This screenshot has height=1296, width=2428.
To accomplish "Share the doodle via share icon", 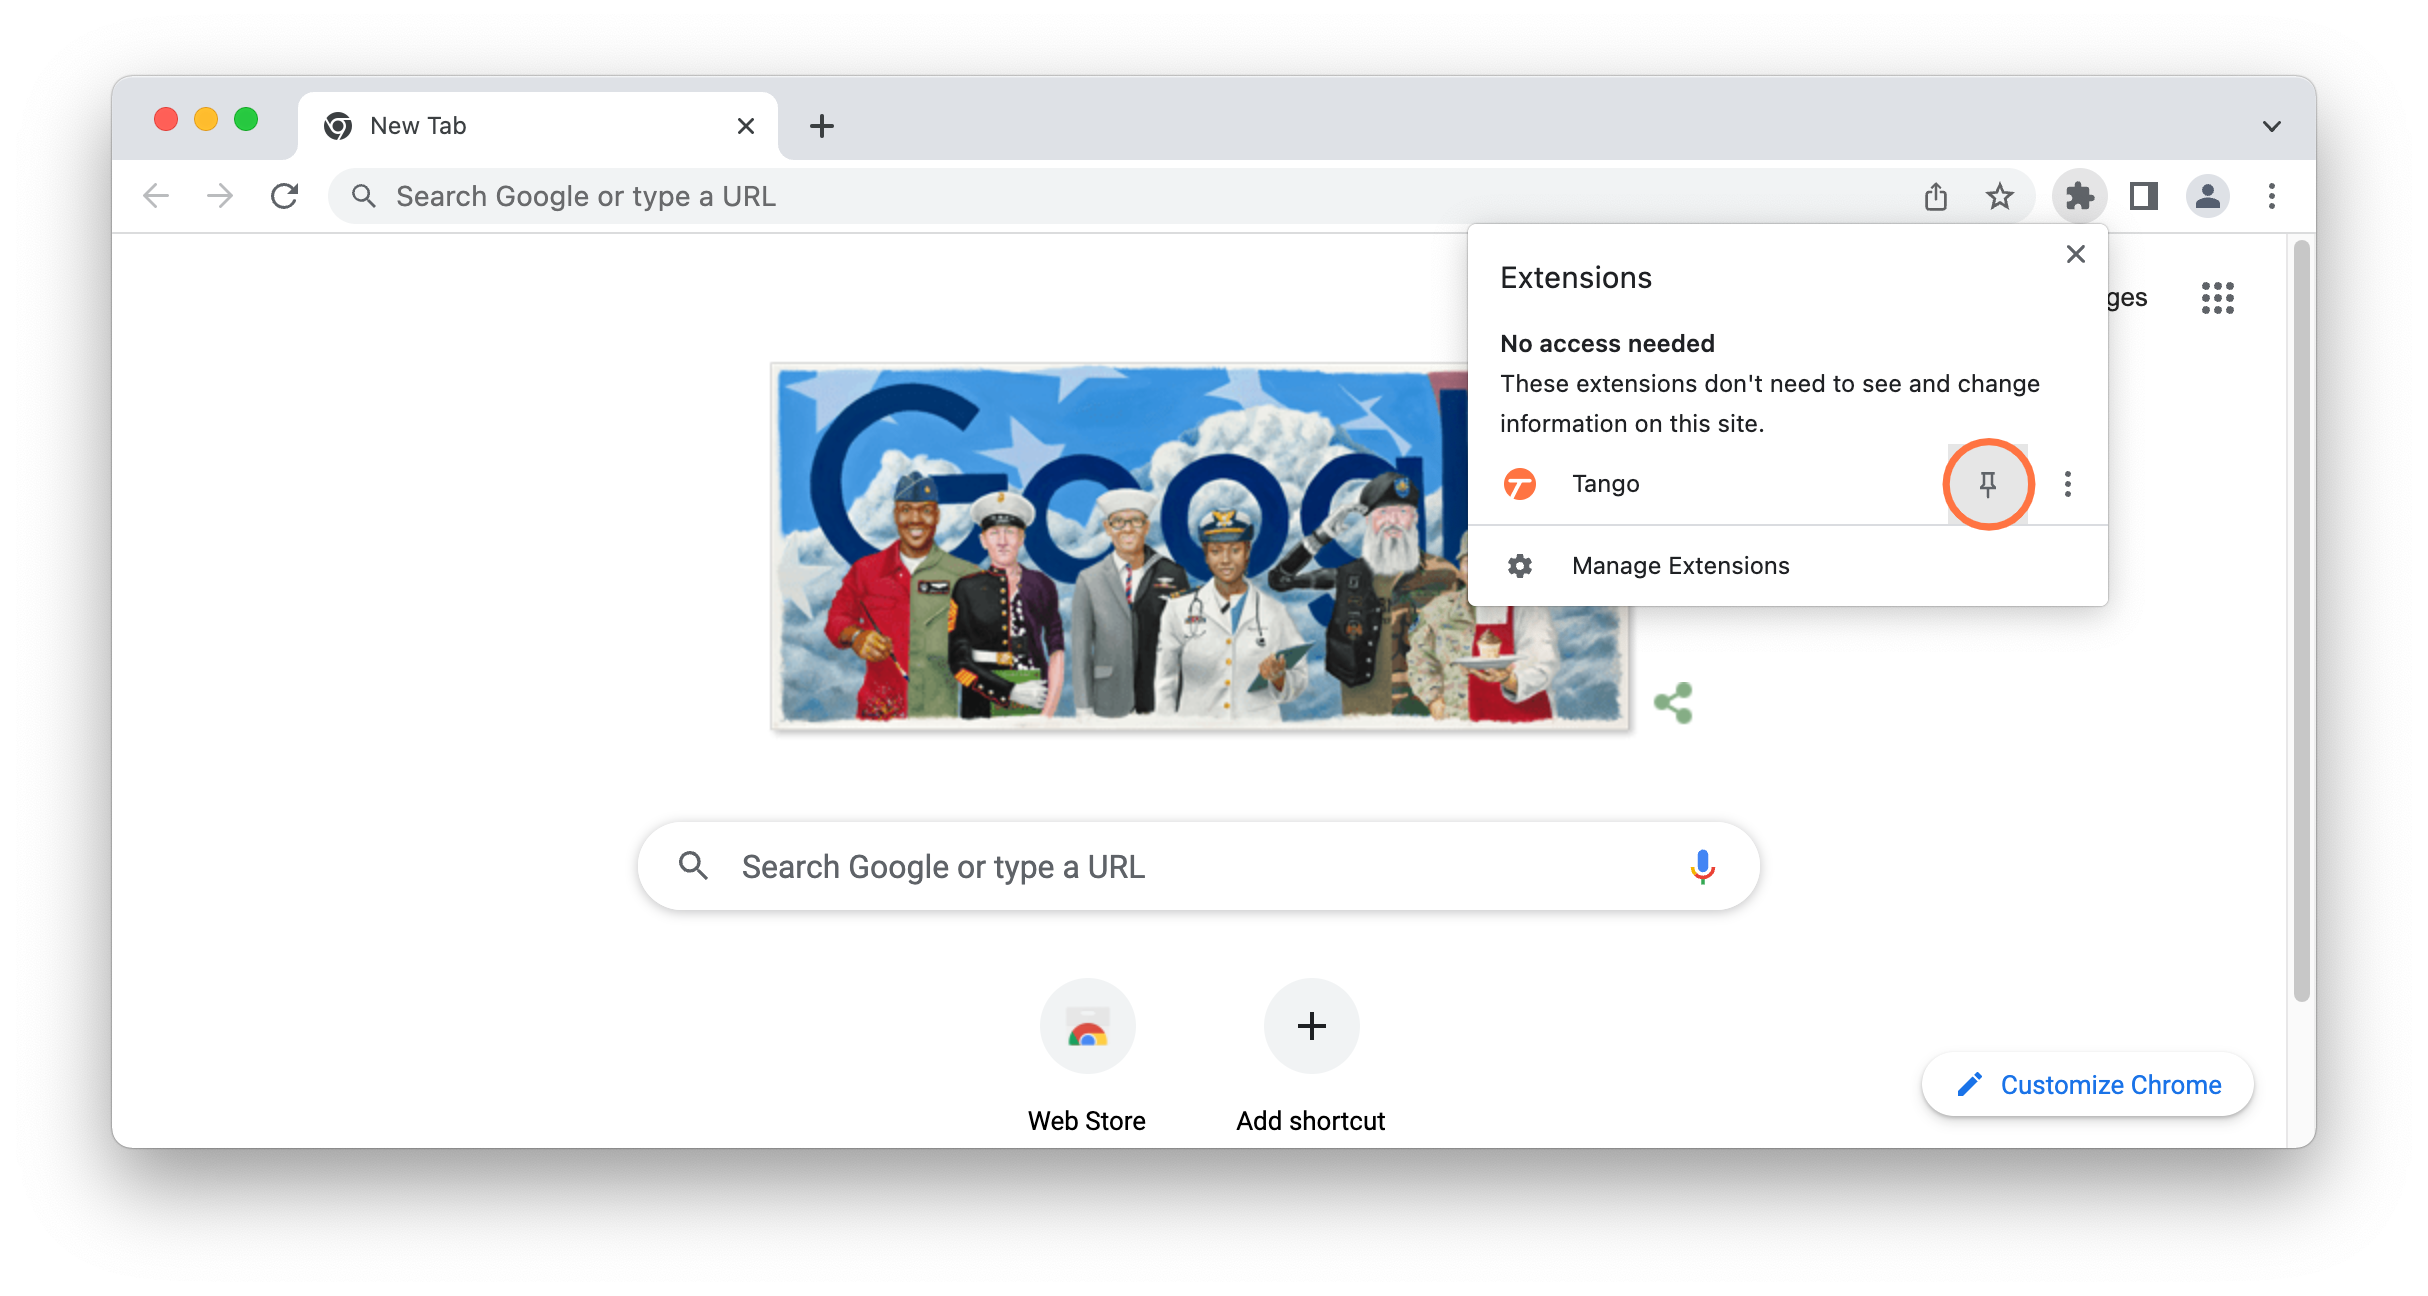I will pos(1674,703).
